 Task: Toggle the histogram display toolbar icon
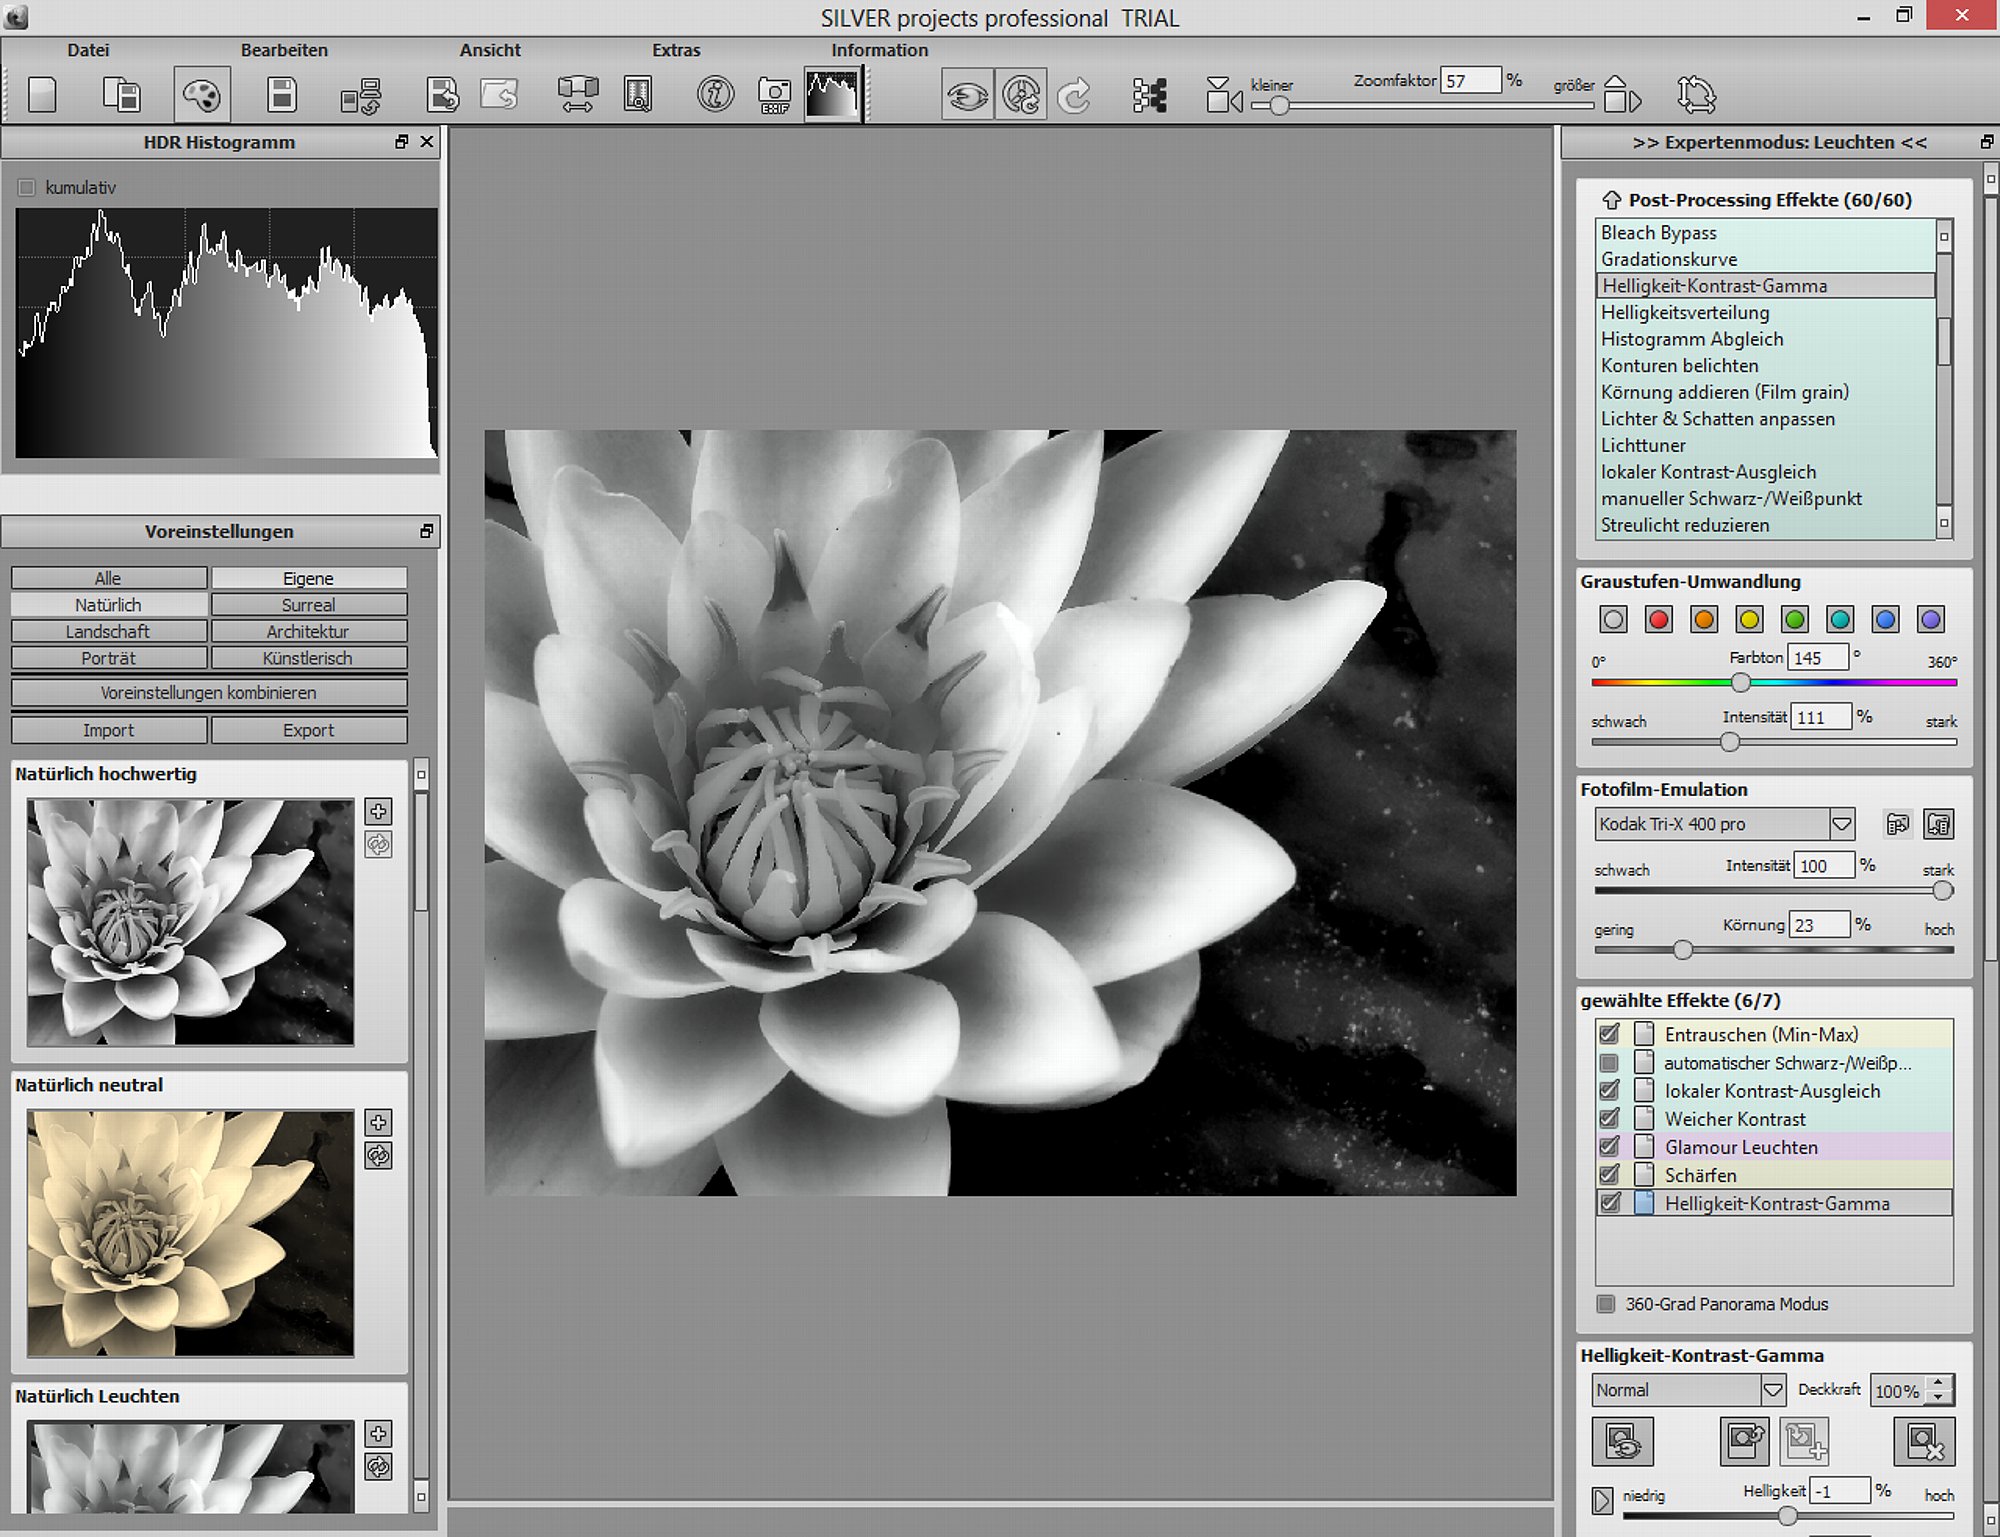[833, 95]
